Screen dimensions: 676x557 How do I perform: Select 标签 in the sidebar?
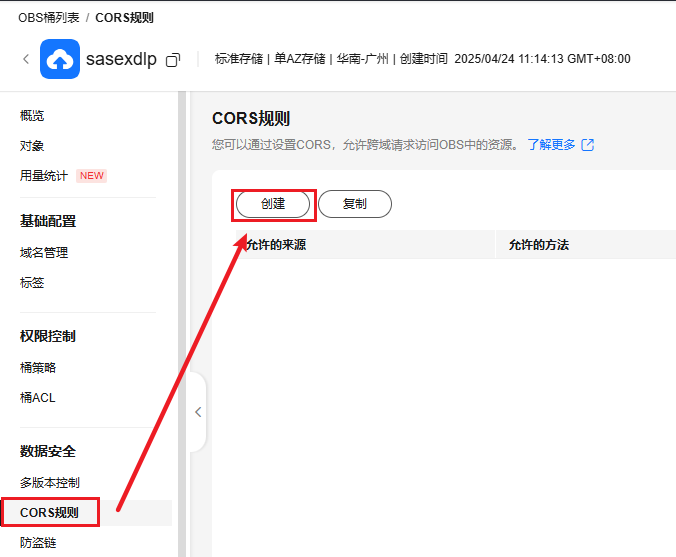pos(32,283)
